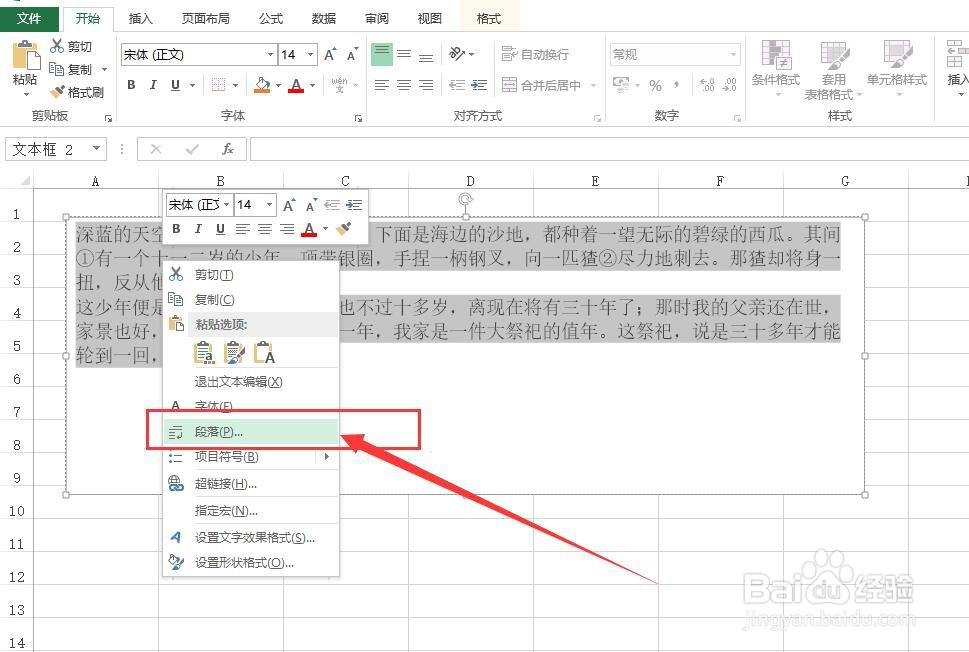The image size is (969, 652).
Task: Apply fill color from the ribbon bucket
Action: click(x=262, y=85)
